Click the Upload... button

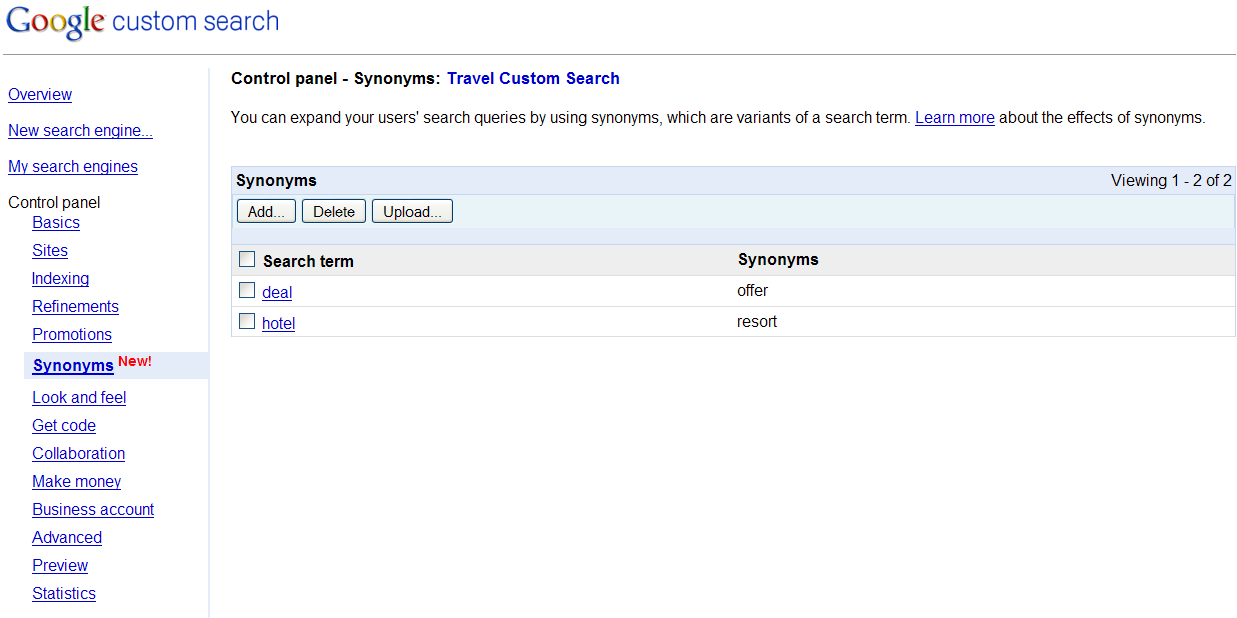click(412, 211)
